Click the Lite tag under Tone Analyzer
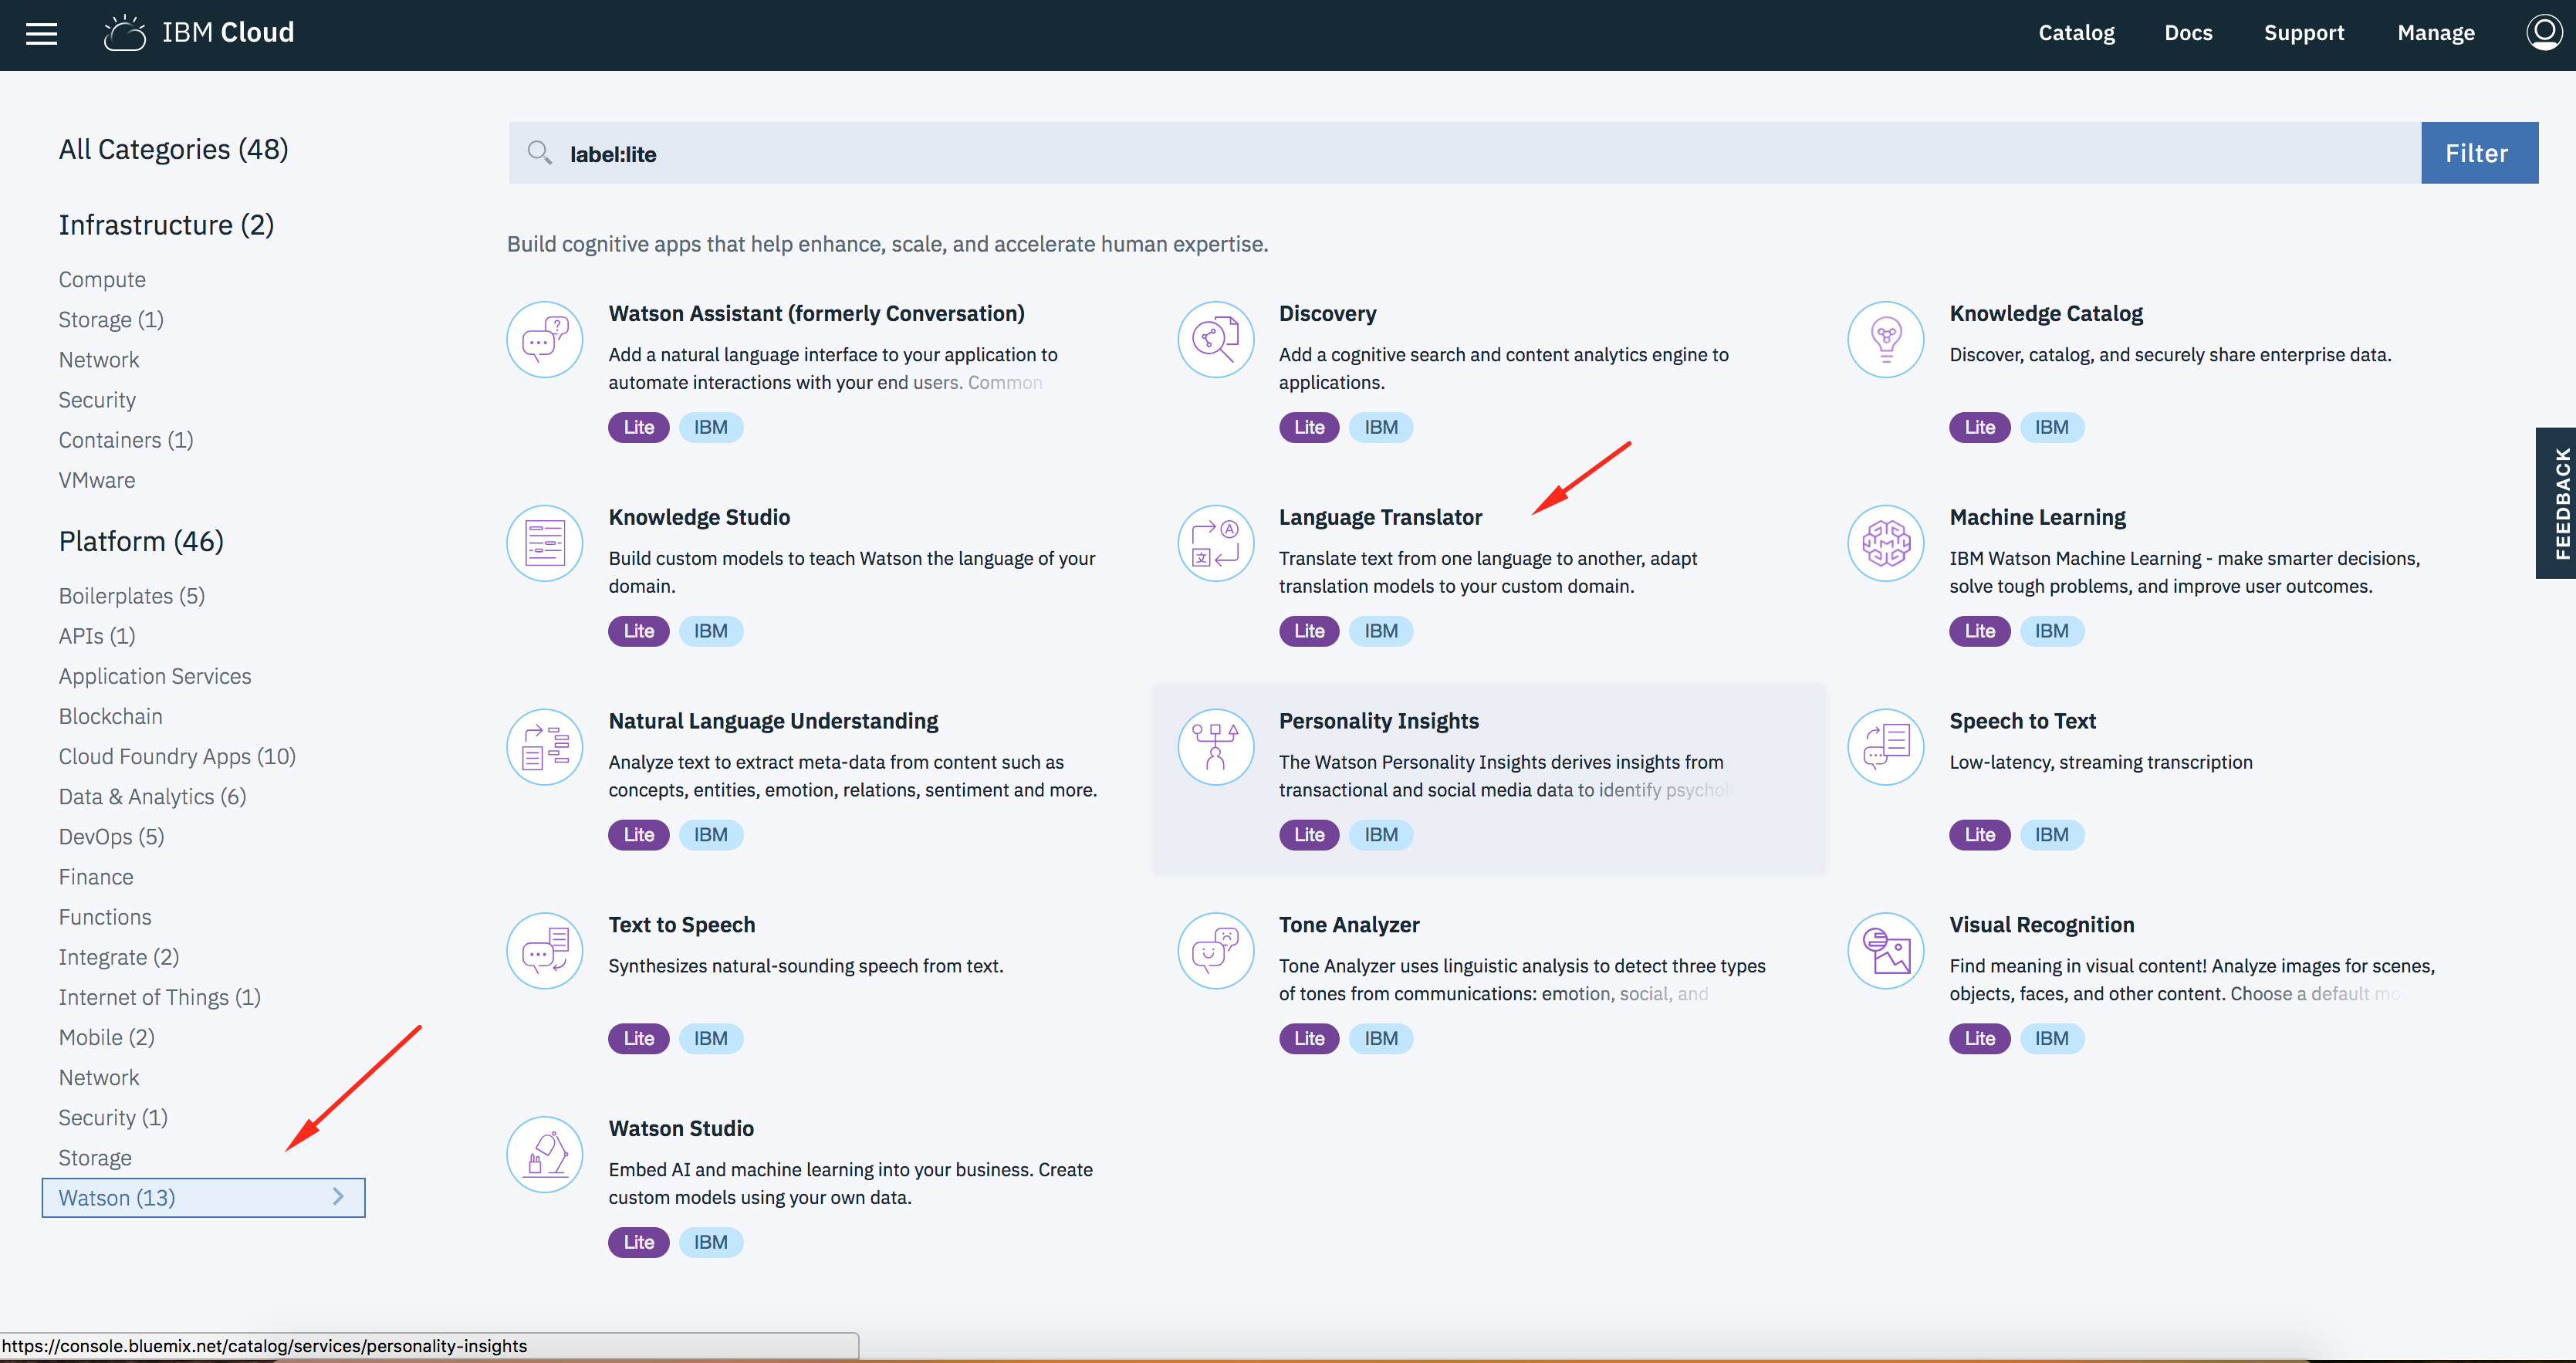Image resolution: width=2576 pixels, height=1363 pixels. (1308, 1038)
